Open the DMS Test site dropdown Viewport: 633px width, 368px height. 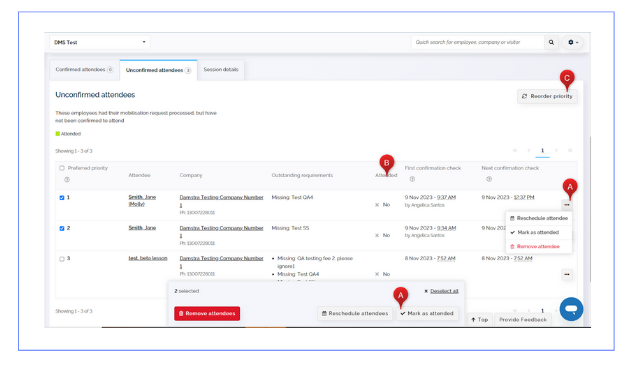pyautogui.click(x=100, y=42)
